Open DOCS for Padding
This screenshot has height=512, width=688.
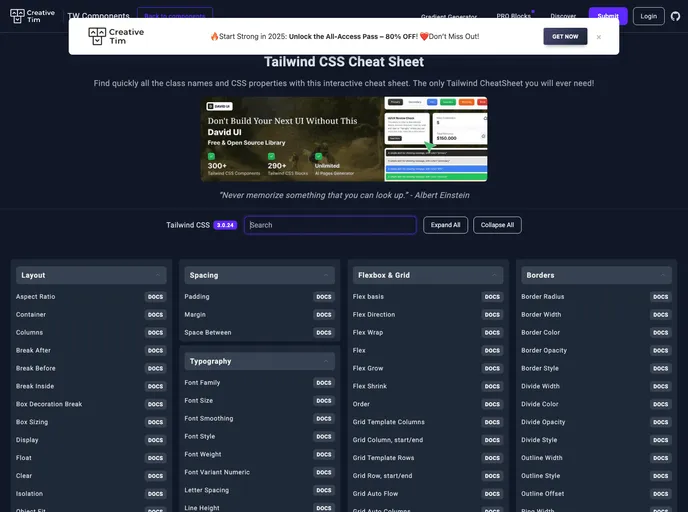324,297
